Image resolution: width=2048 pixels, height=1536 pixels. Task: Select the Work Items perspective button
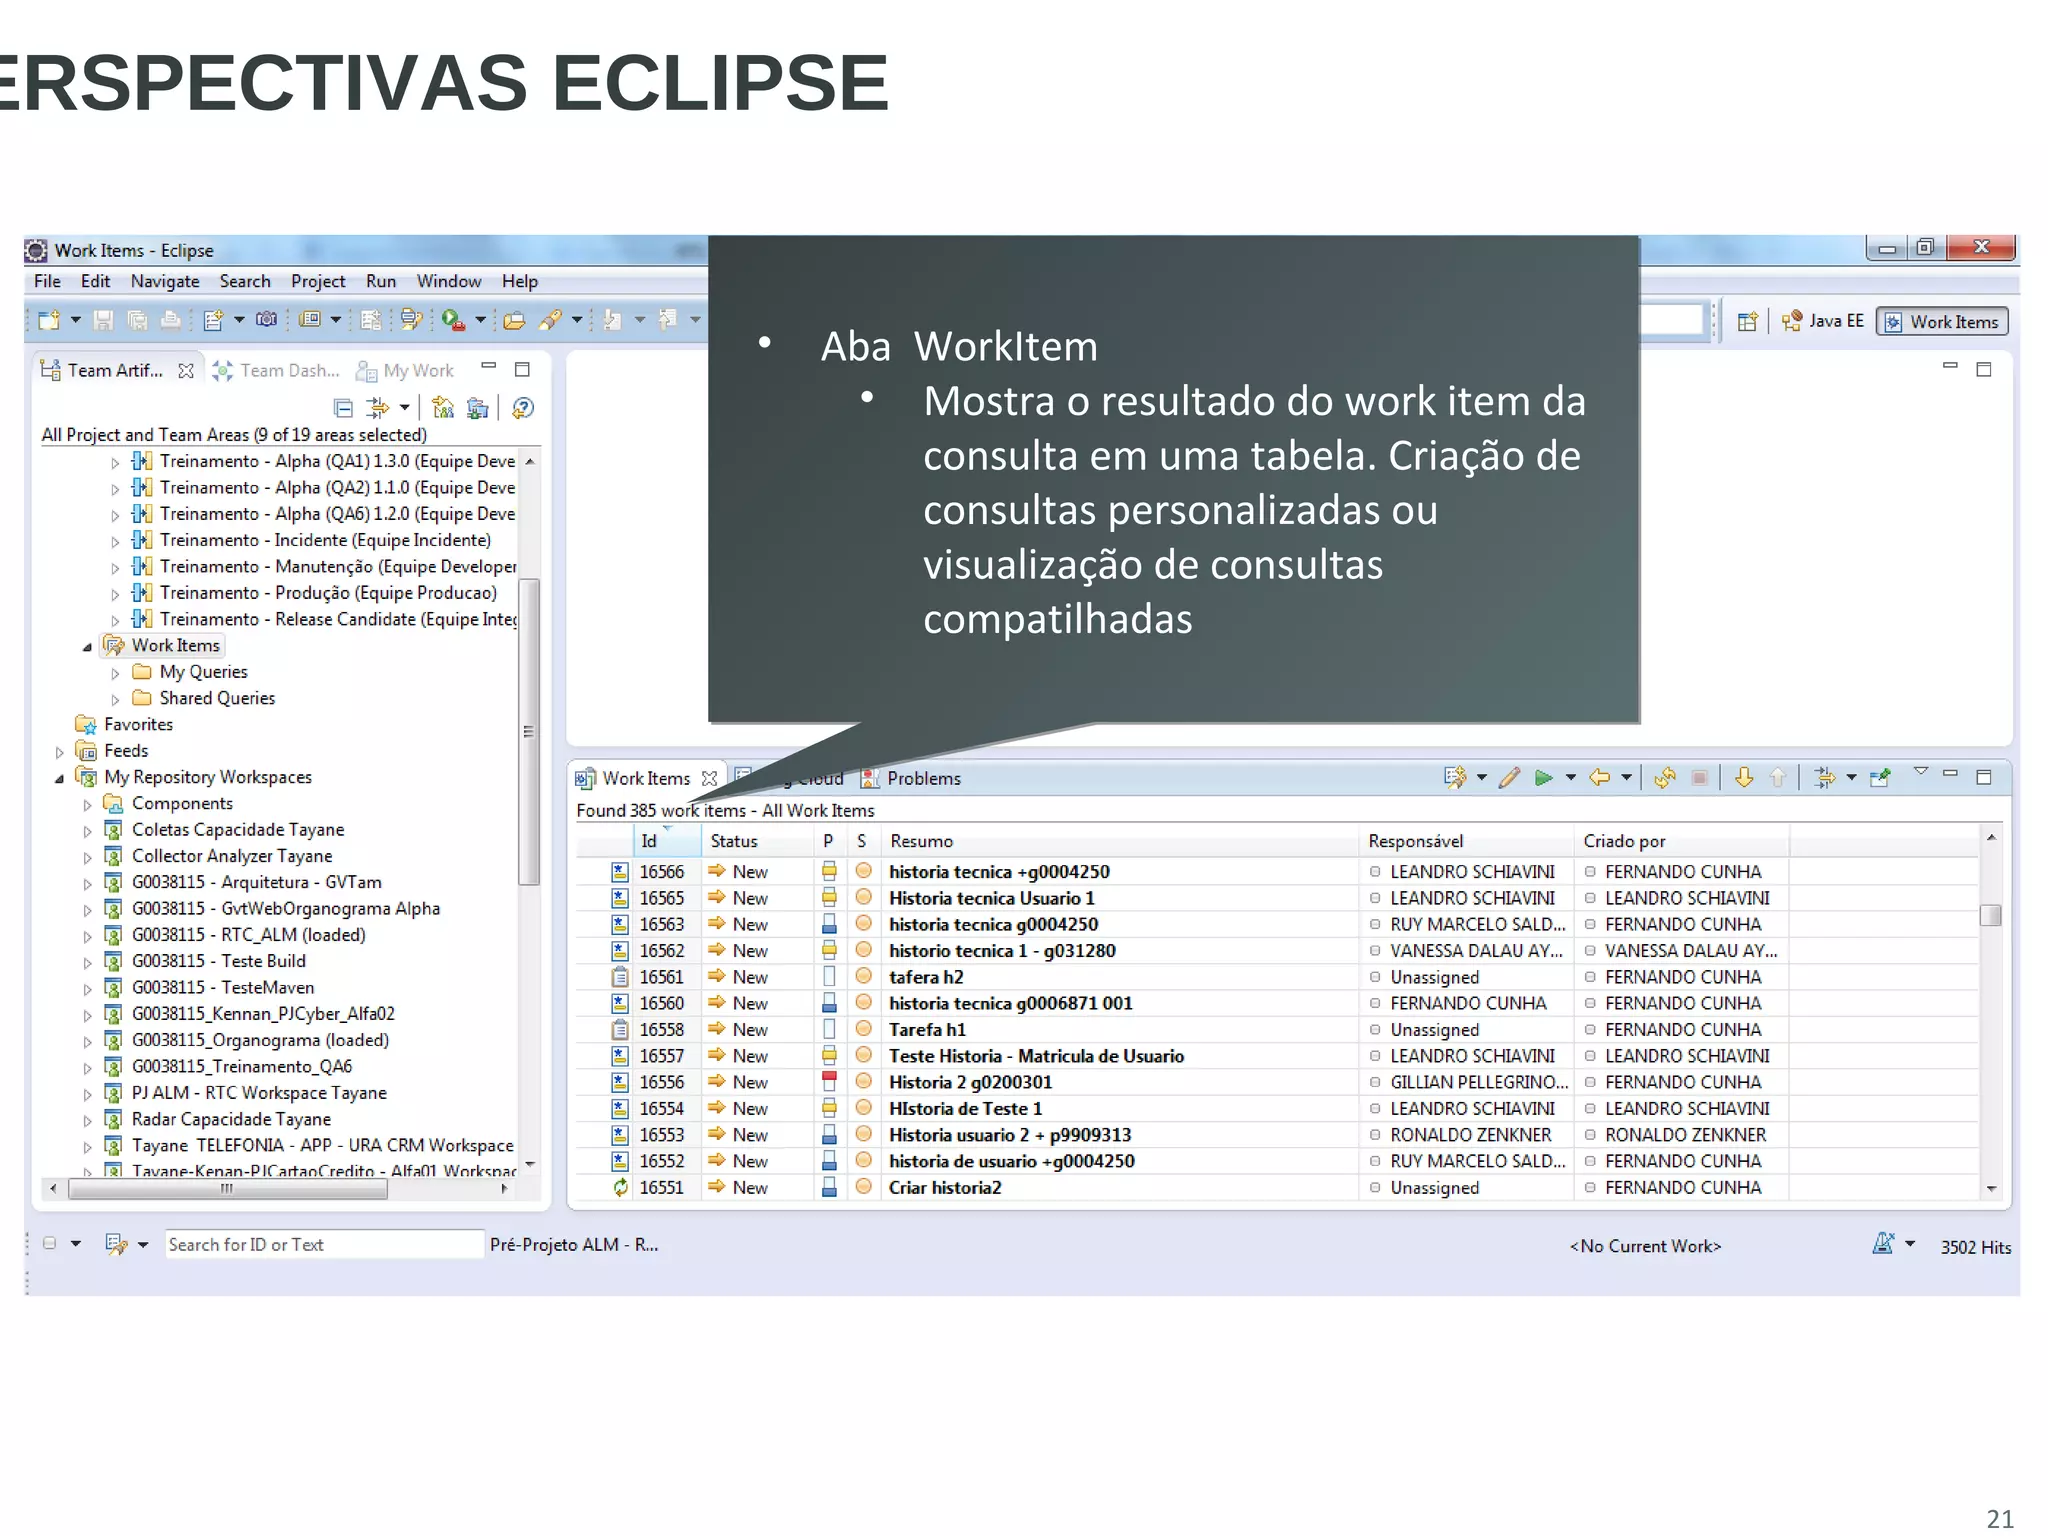pos(1942,322)
